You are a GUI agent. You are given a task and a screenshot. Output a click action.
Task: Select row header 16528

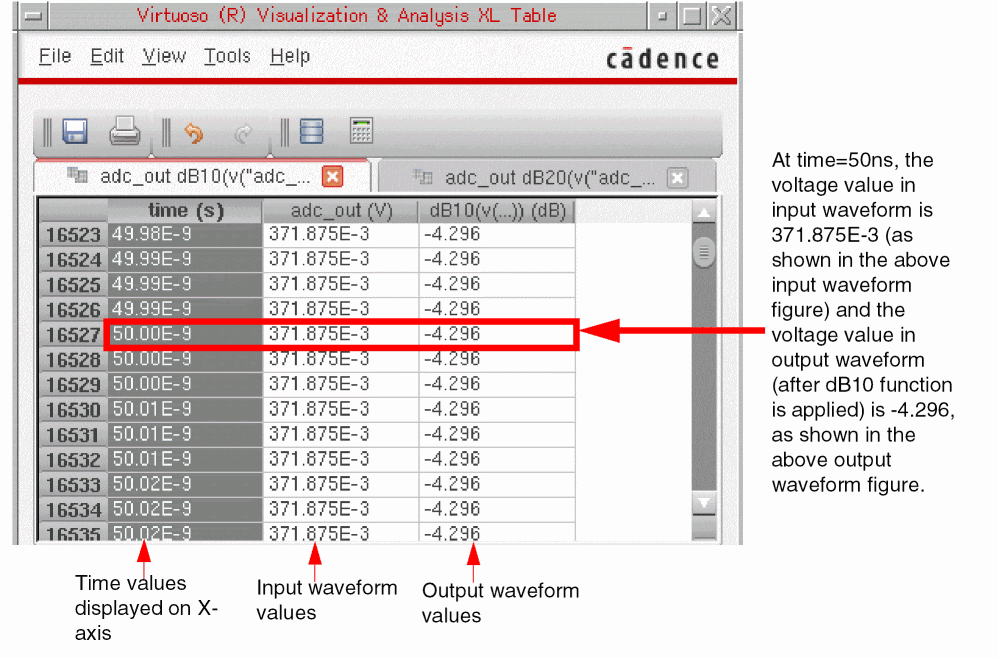coord(73,359)
